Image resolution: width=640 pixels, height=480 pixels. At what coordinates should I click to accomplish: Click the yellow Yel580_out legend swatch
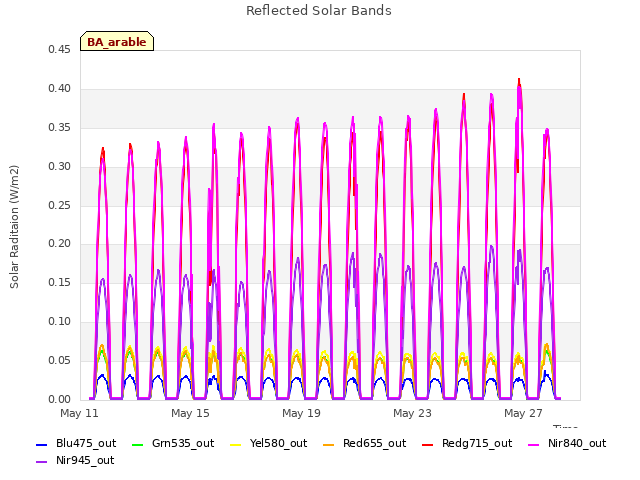coord(236,444)
